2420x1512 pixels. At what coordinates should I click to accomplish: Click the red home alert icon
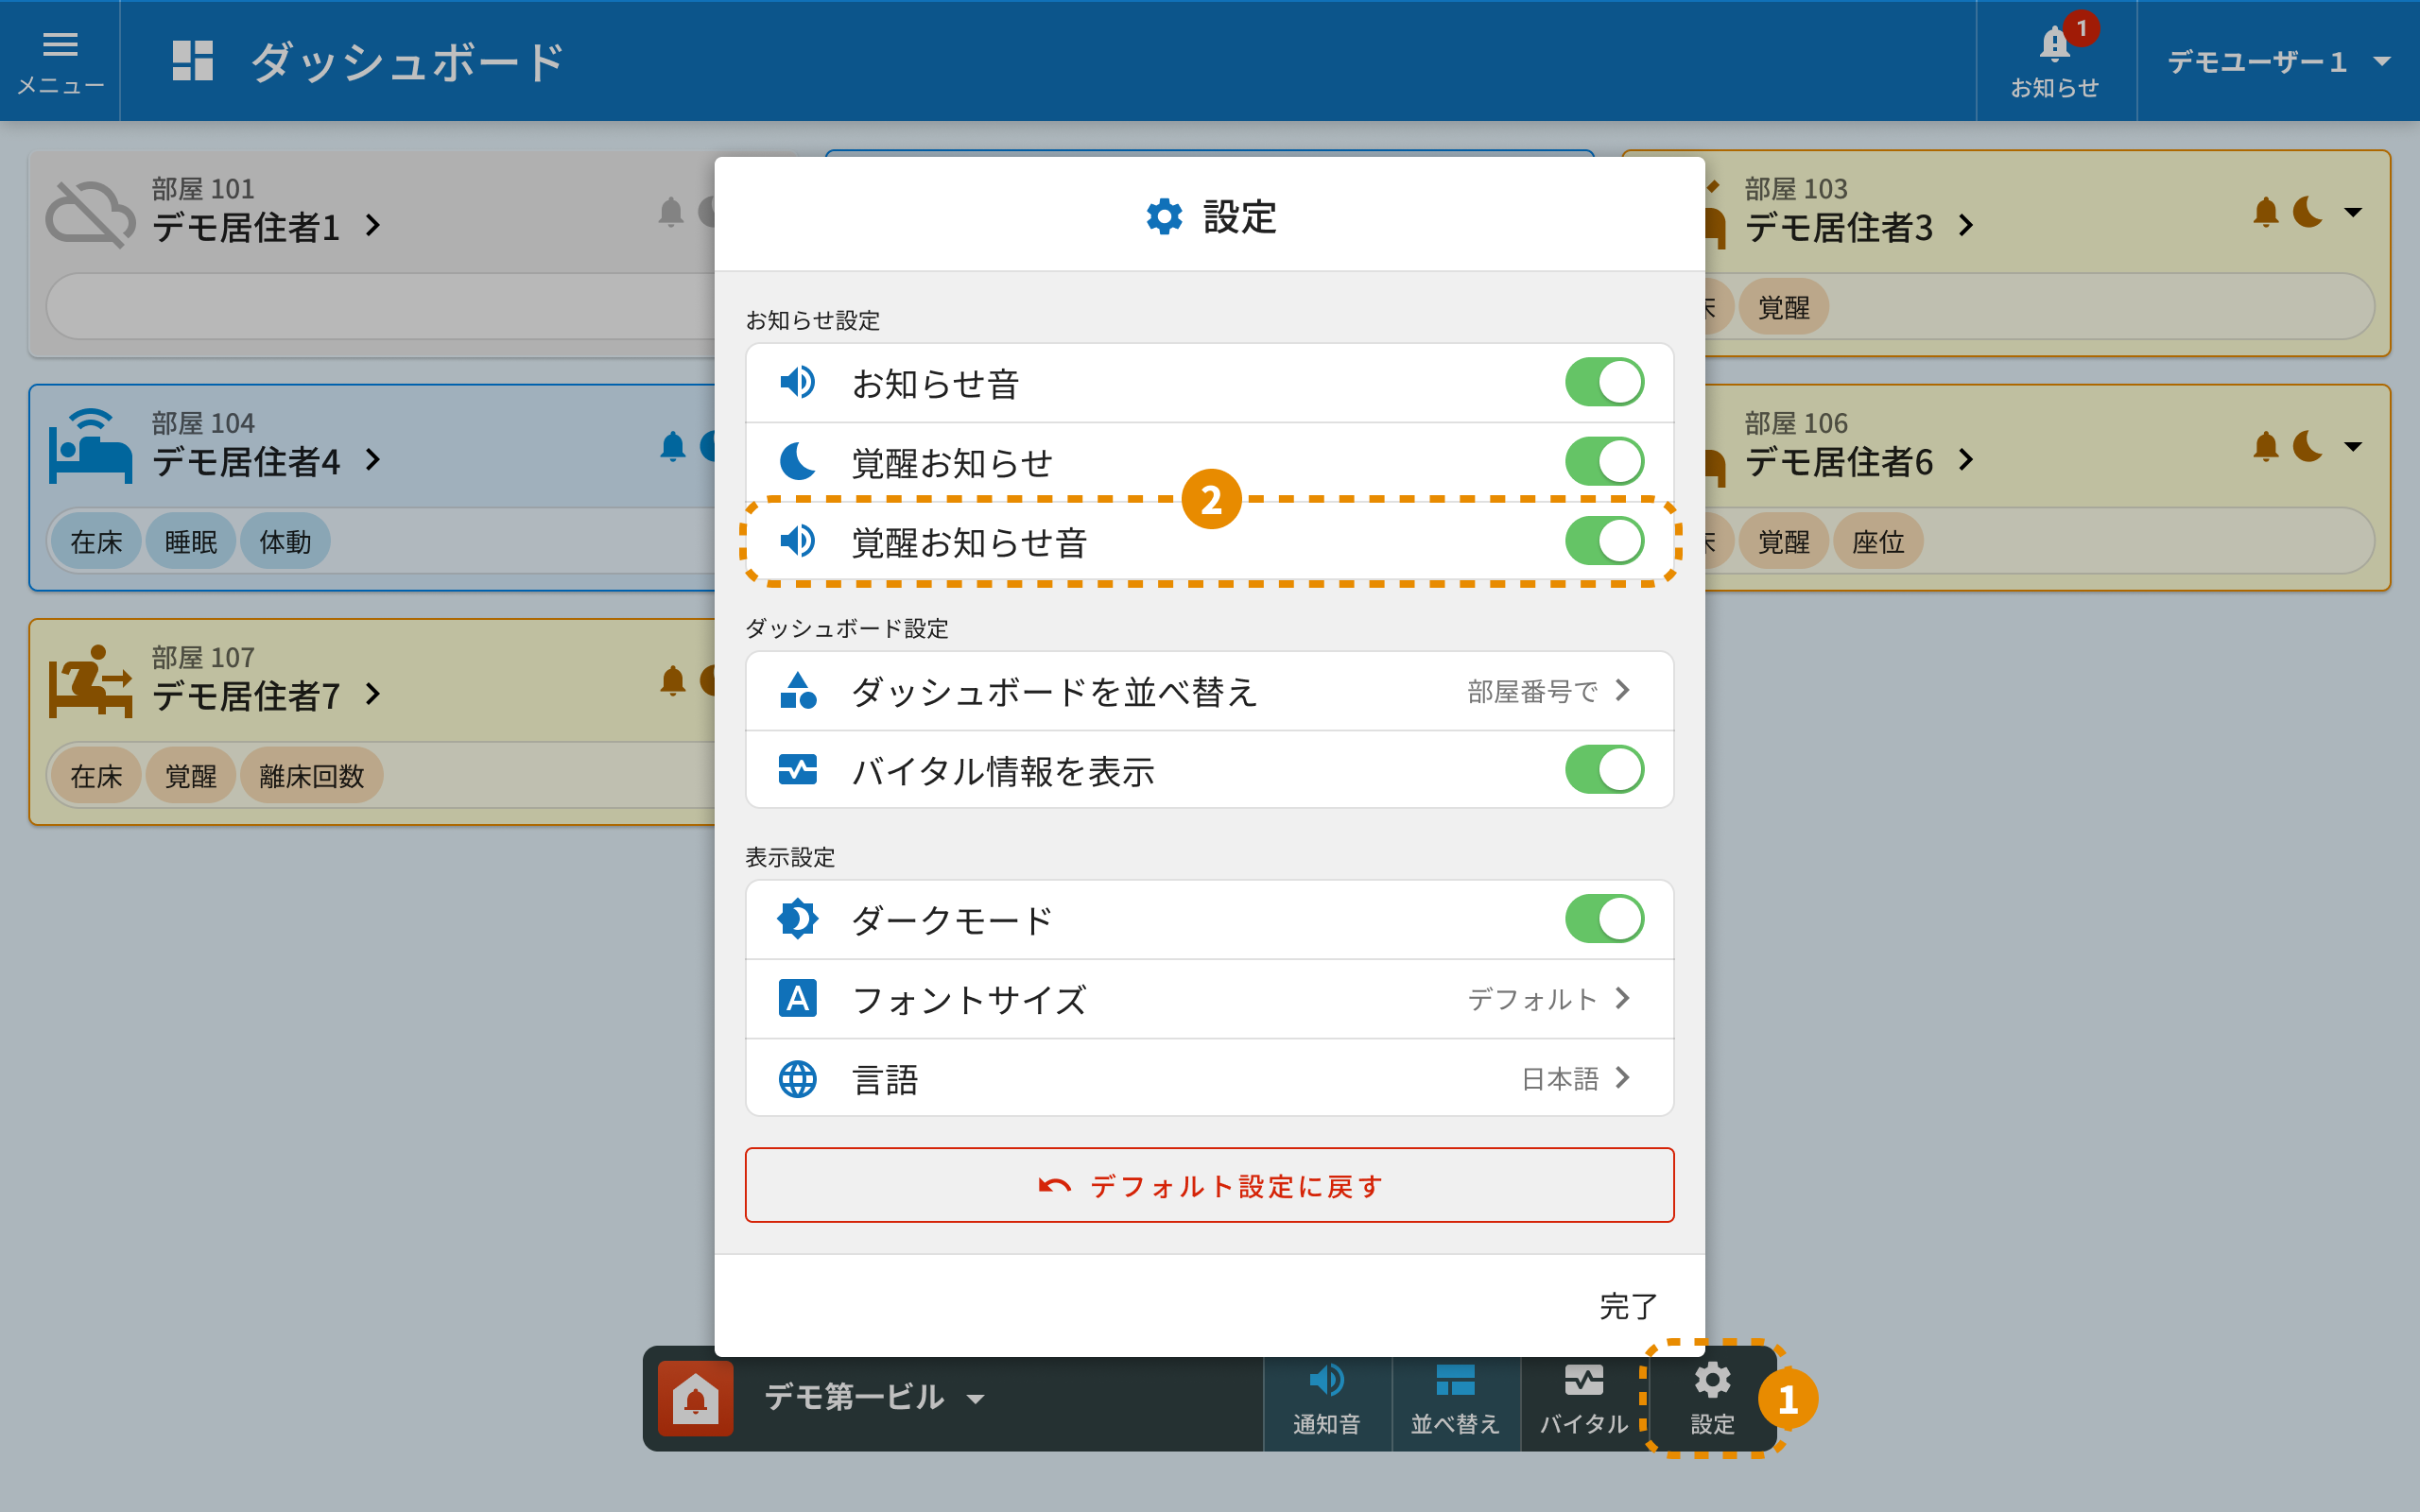pyautogui.click(x=695, y=1397)
